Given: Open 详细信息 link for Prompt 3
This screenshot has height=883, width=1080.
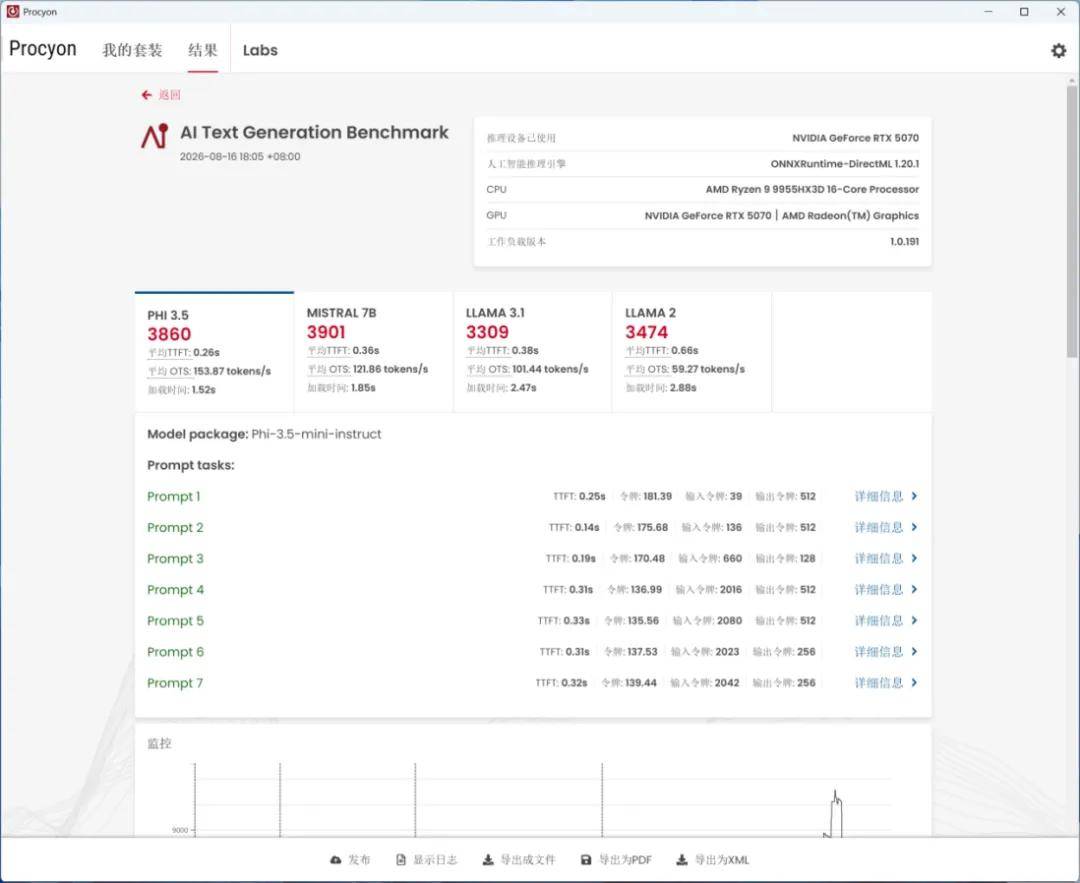Looking at the screenshot, I should pos(878,558).
